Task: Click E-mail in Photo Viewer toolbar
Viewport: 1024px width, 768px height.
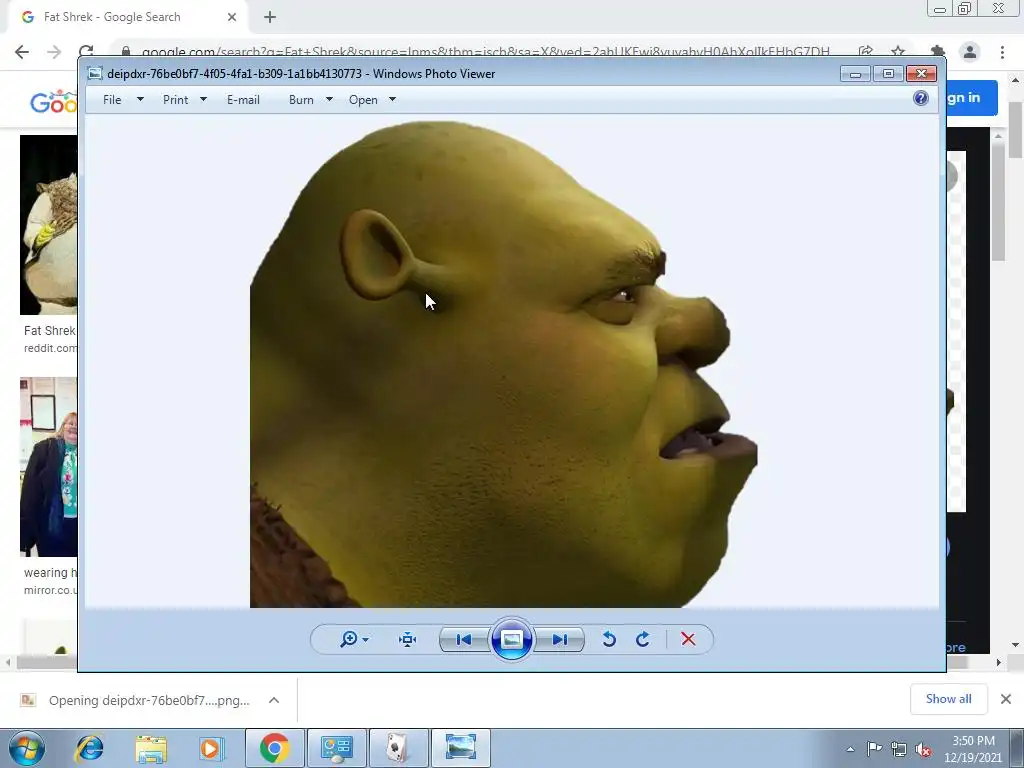Action: [x=243, y=100]
